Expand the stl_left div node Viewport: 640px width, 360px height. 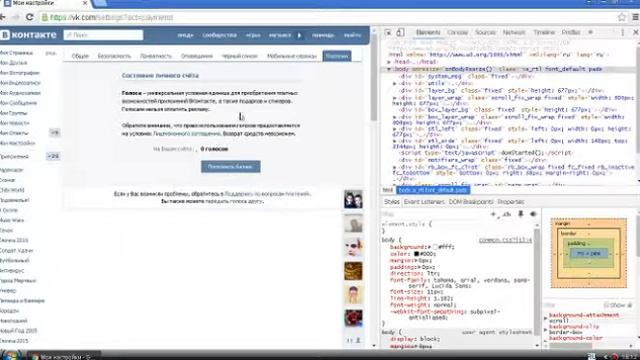click(395, 129)
